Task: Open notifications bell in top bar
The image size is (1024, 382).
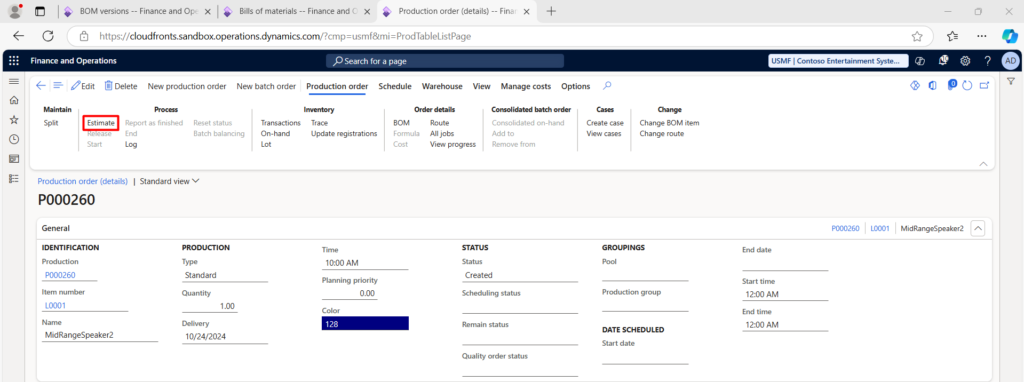Action: pyautogui.click(x=944, y=61)
